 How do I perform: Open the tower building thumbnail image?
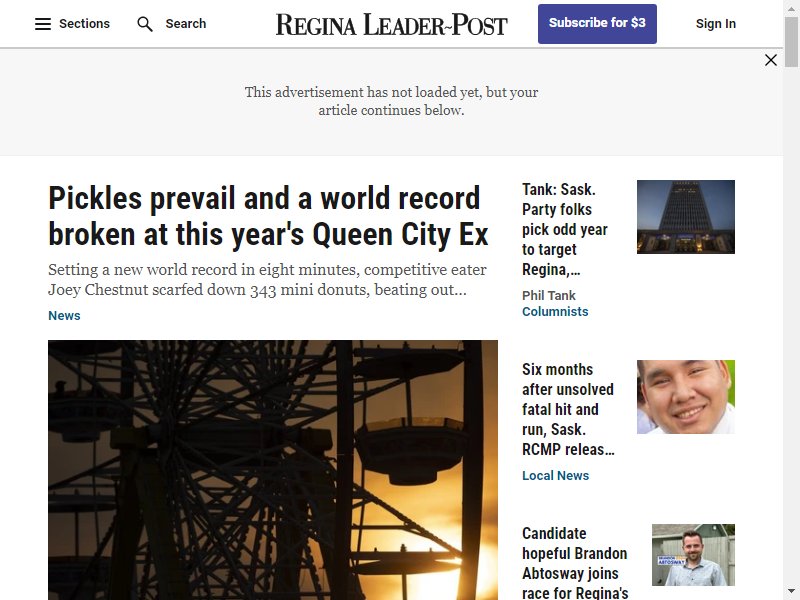686,217
